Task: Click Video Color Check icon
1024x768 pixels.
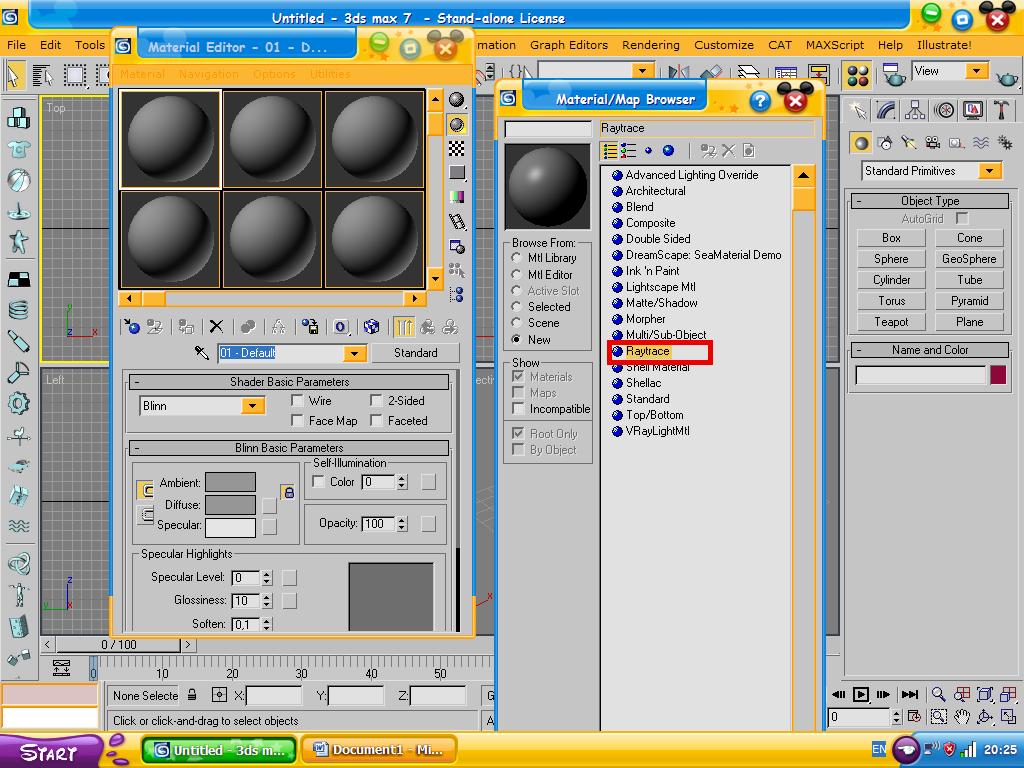Action: 456,197
